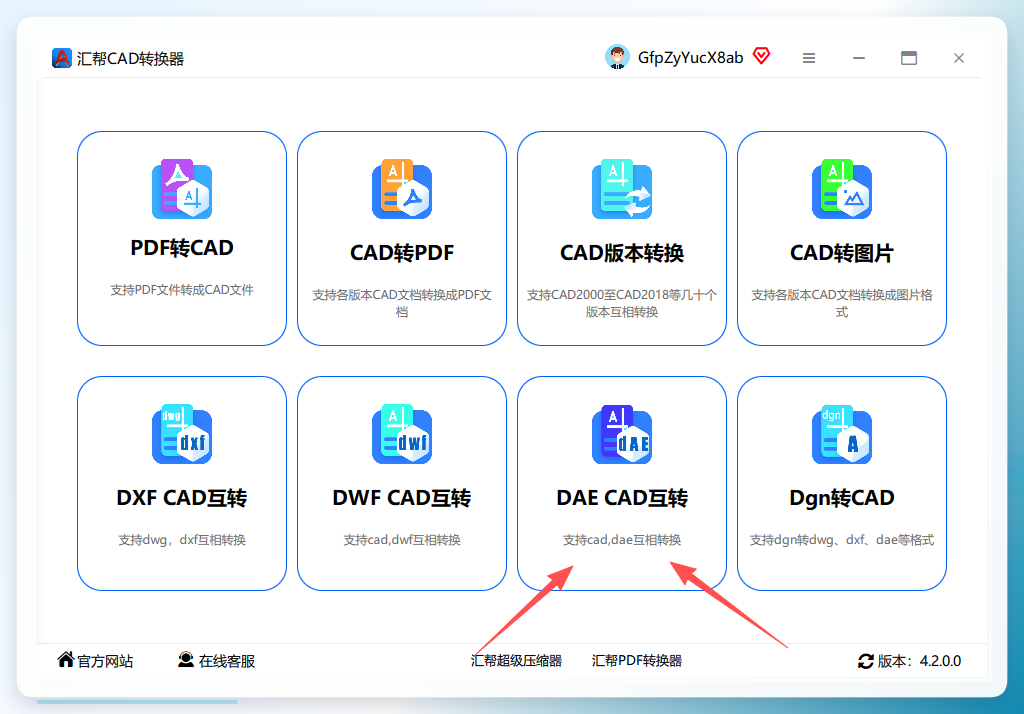Click the DWF CAD互转 dwf icon
This screenshot has height=714, width=1024.
[x=402, y=434]
